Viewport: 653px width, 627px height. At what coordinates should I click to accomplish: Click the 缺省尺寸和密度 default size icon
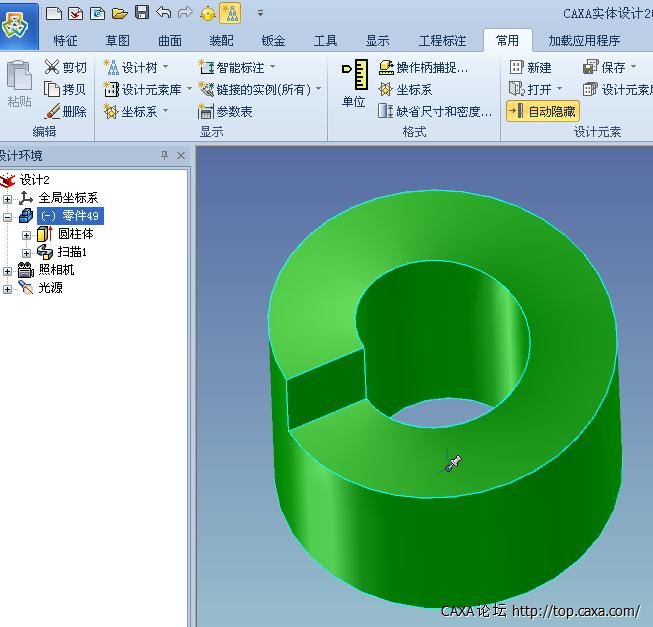coord(386,112)
